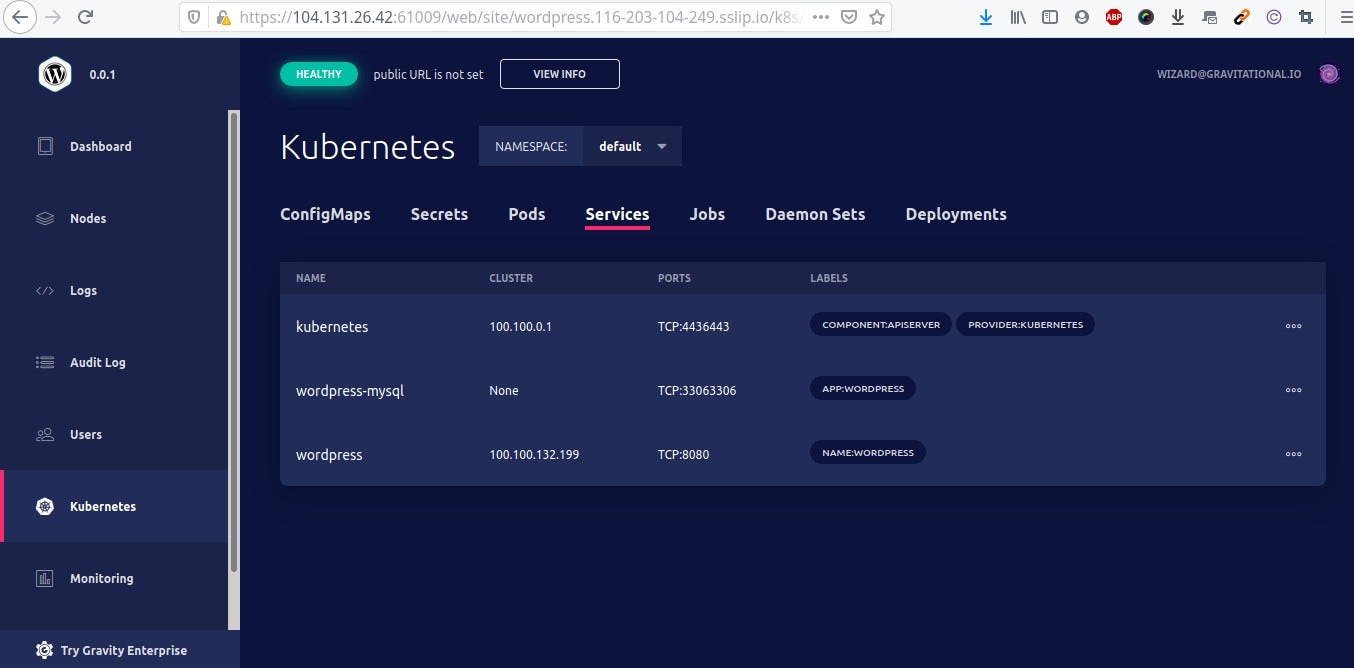Click WIZARD@GRAVITATIONAL.IO user menu
1354x668 pixels.
[x=1229, y=74]
